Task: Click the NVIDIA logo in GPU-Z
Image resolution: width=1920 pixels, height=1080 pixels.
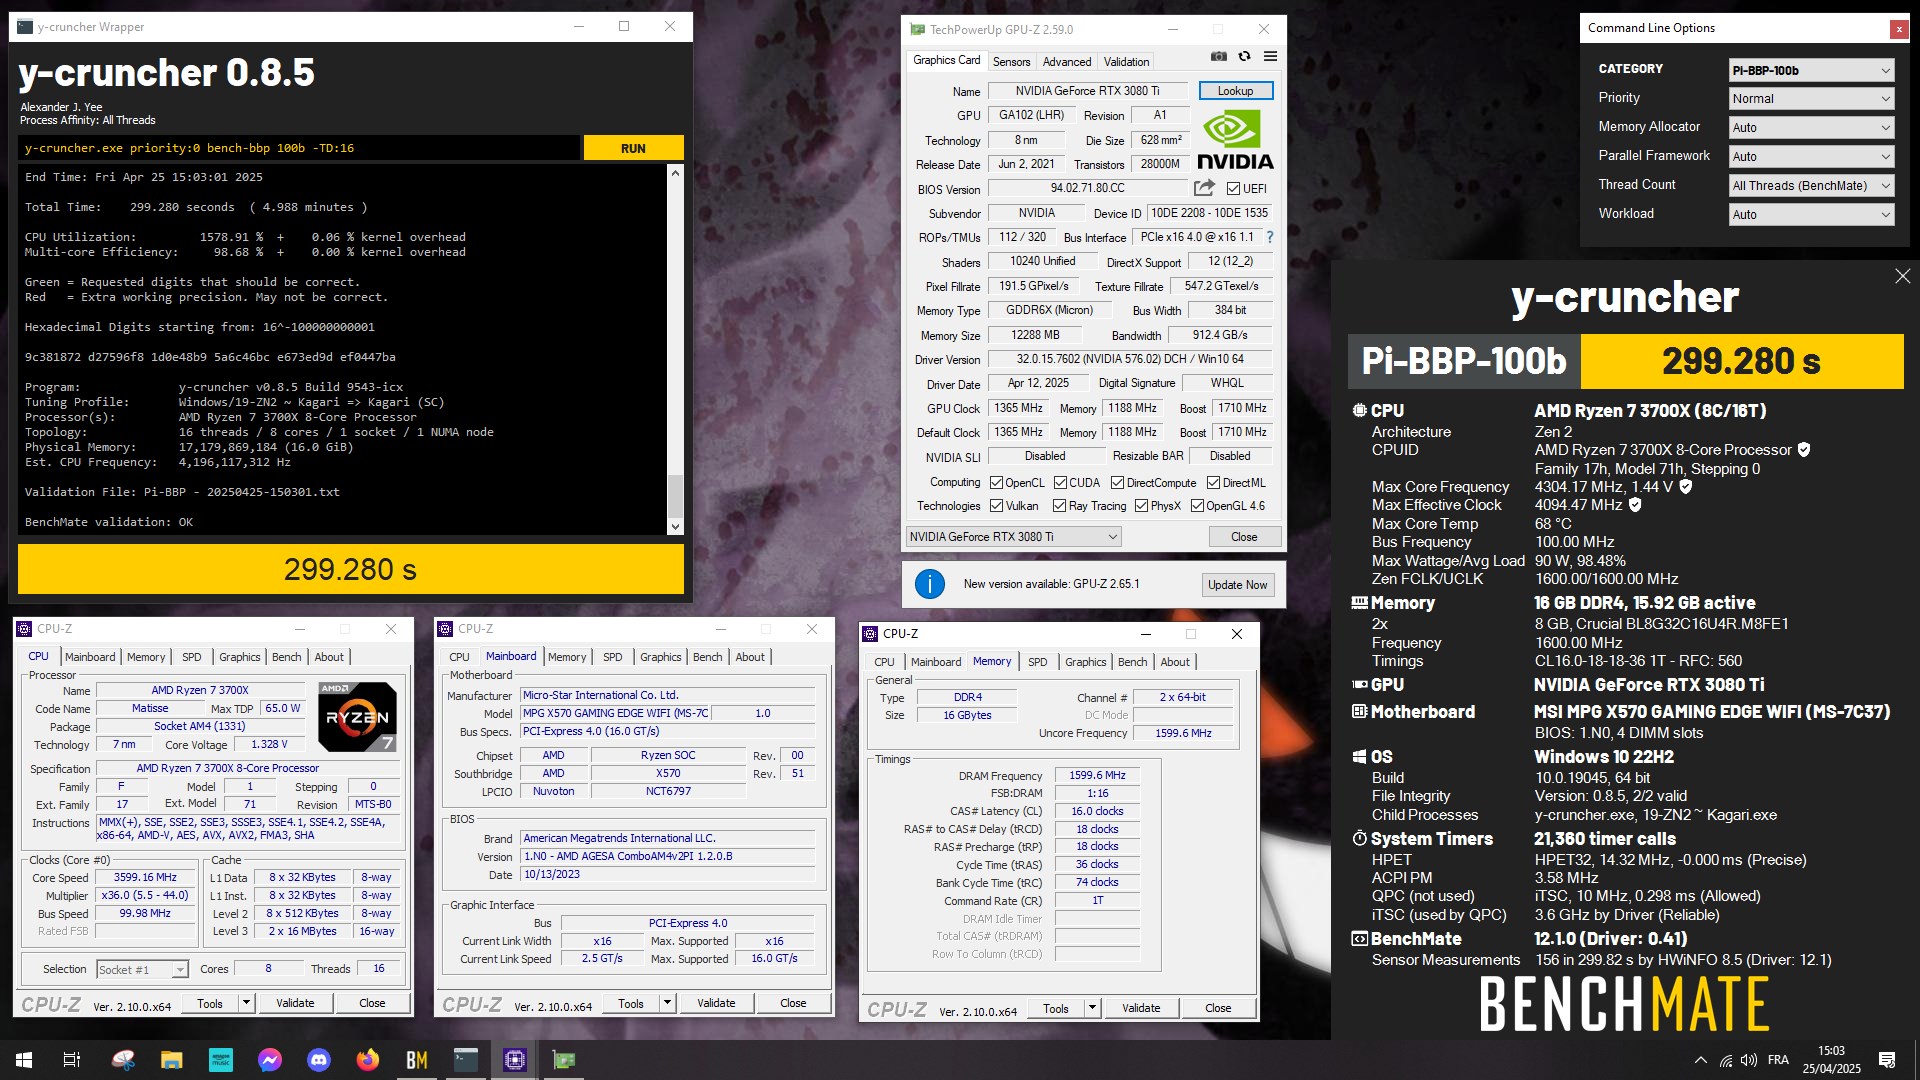Action: point(1235,140)
